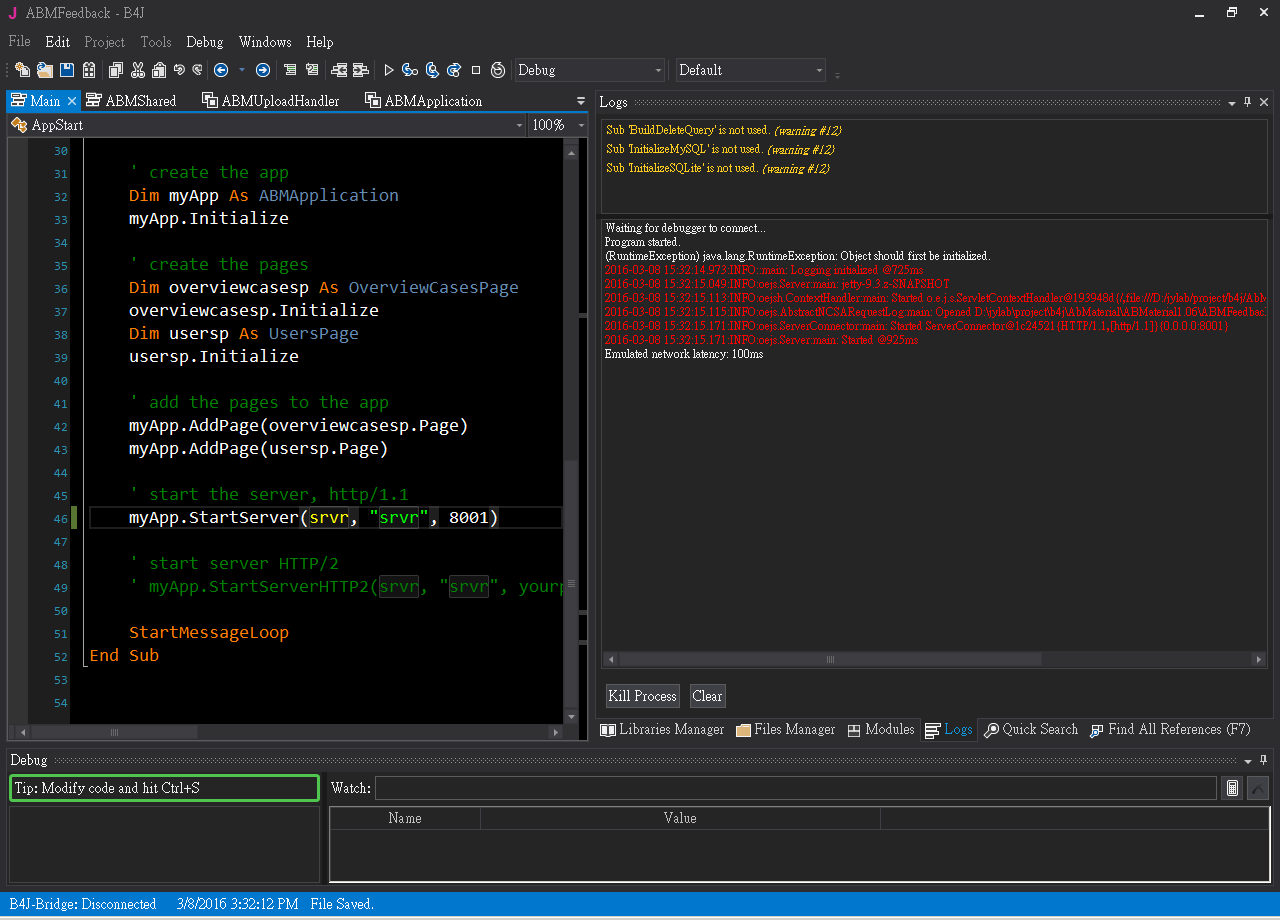Click inside the Watch expression field

(795, 788)
